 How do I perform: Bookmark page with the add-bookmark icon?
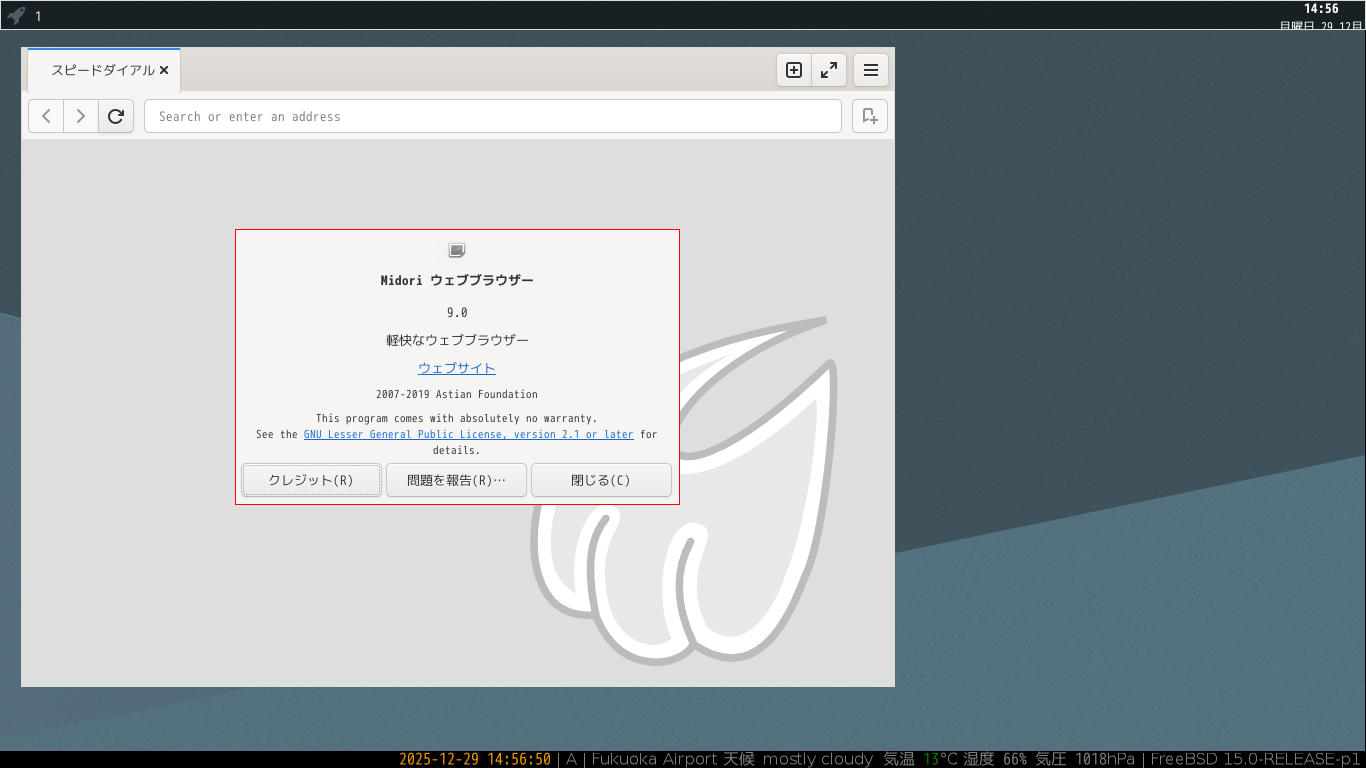click(870, 116)
